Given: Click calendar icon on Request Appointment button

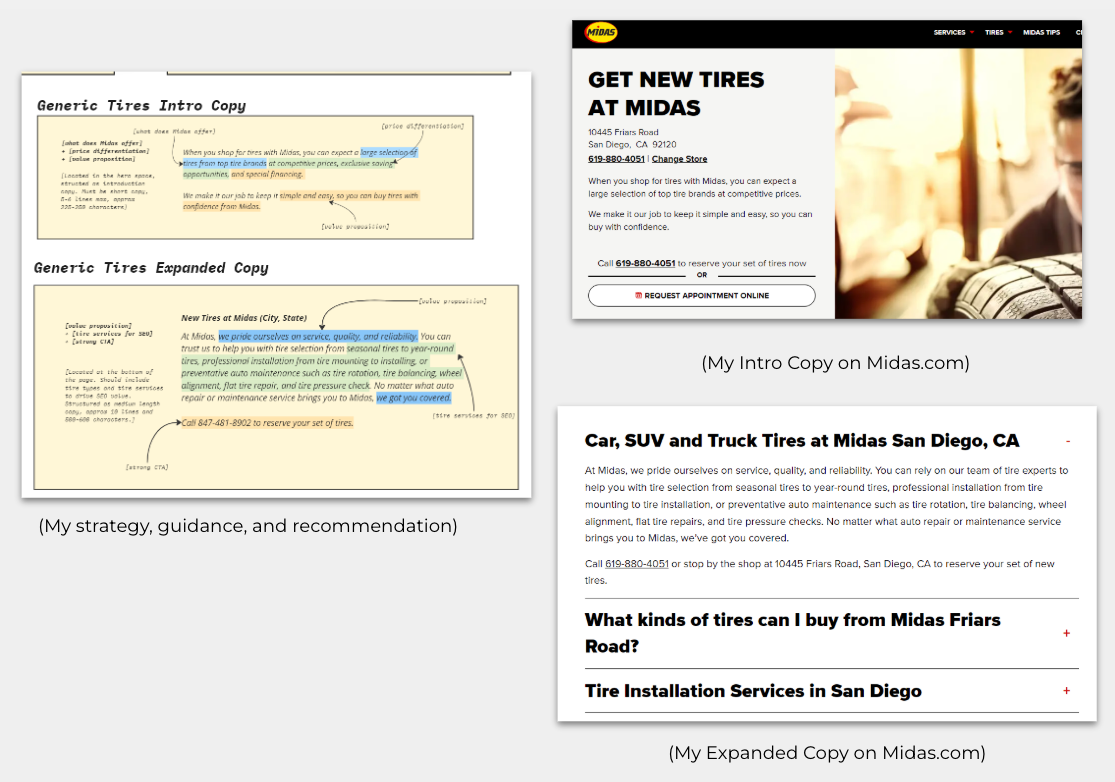Looking at the screenshot, I should click(x=639, y=296).
